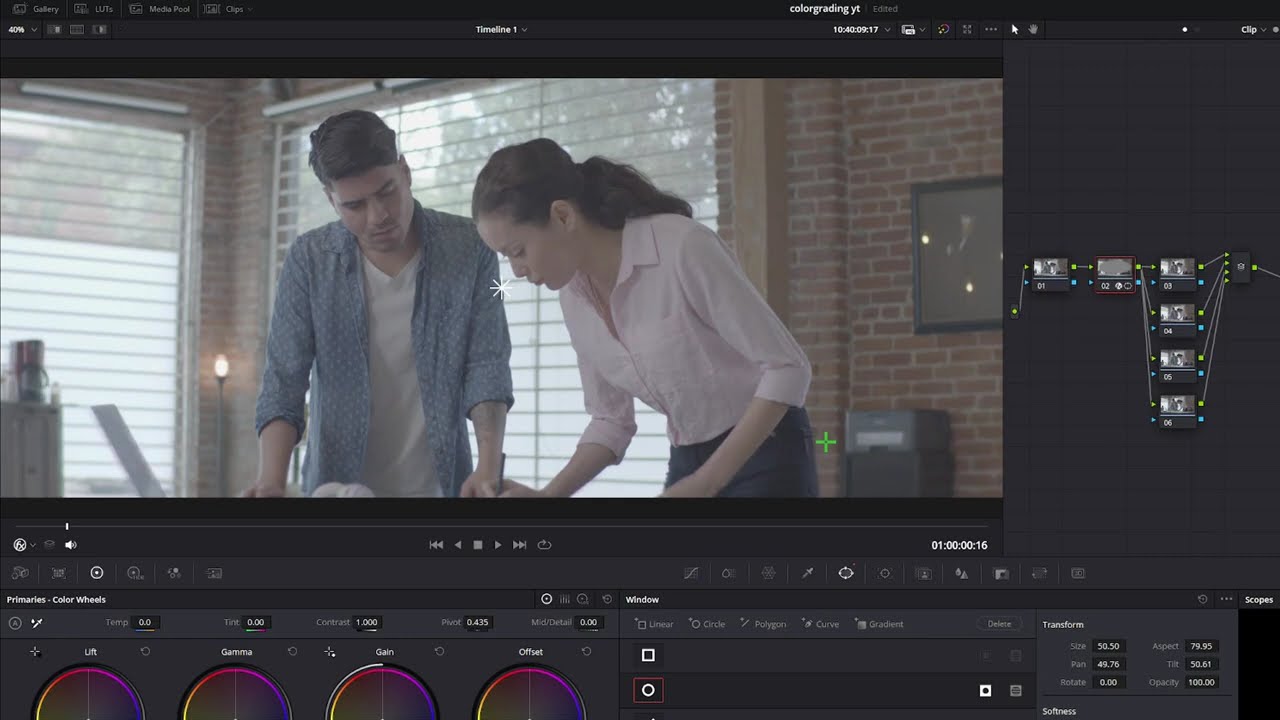The image size is (1280, 720).
Task: Select the white point picker for Gain
Action: pyautogui.click(x=330, y=652)
